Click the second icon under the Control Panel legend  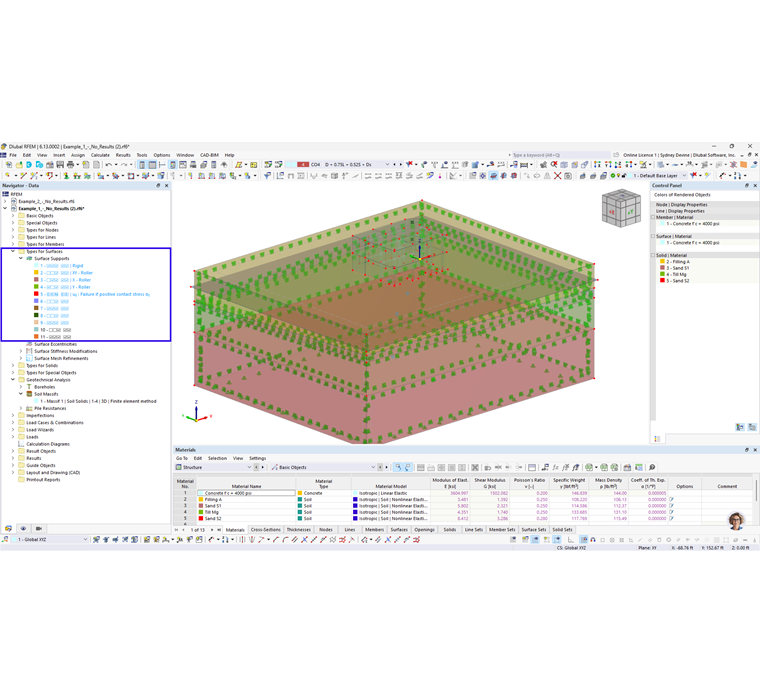click(x=752, y=427)
